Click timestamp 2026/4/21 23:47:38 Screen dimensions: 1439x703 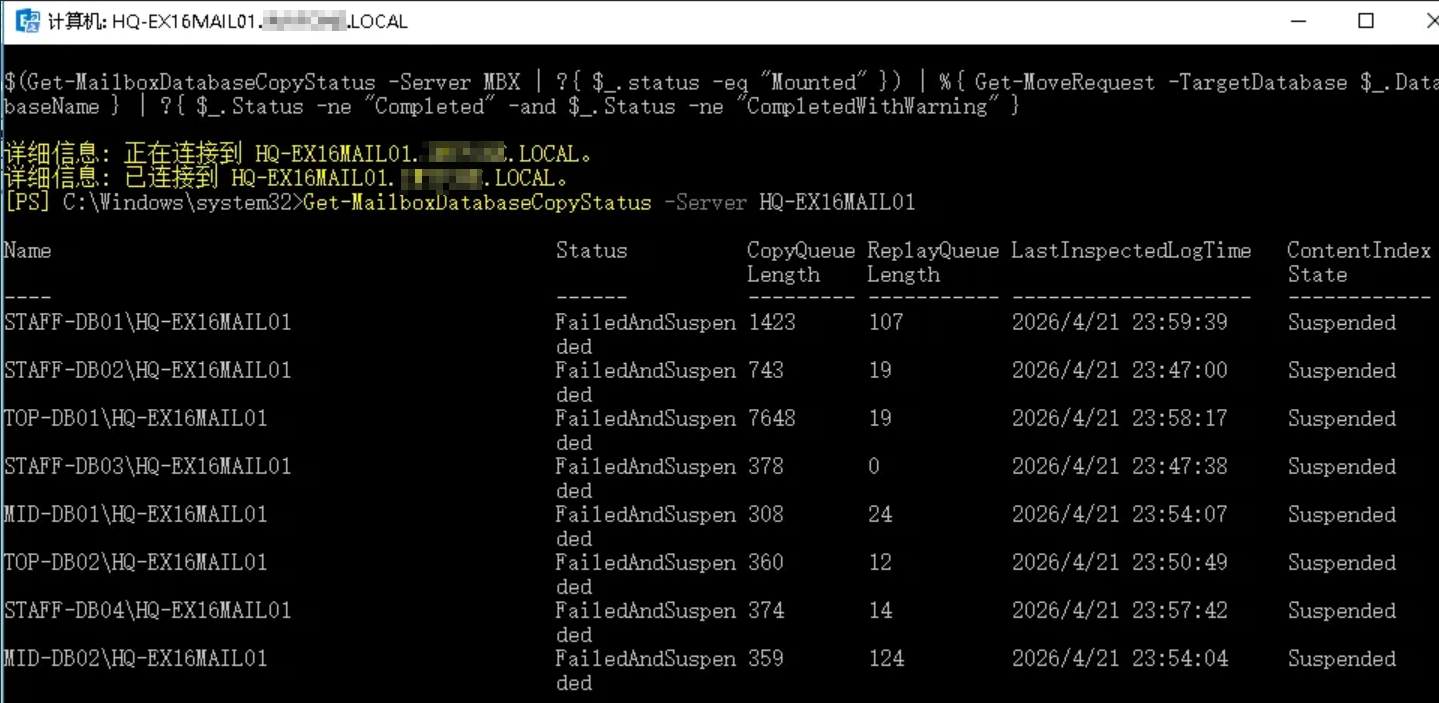click(1119, 467)
